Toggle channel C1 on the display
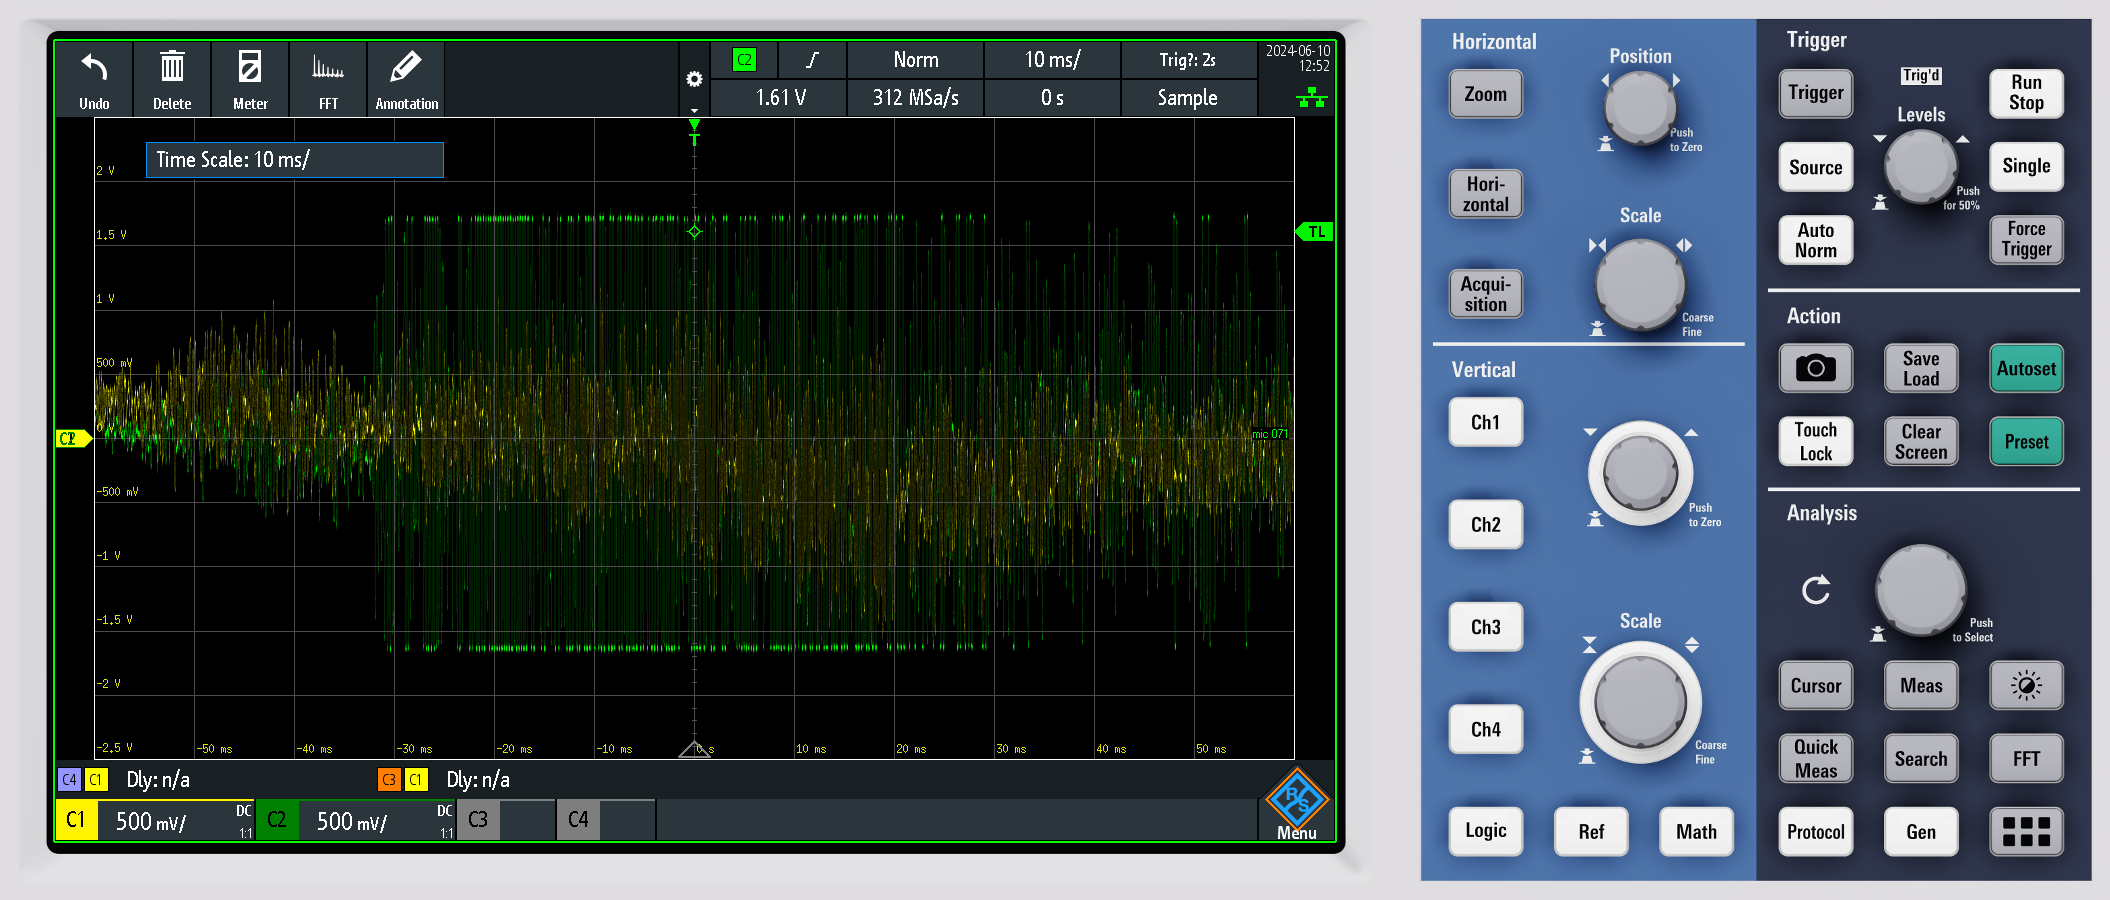Viewport: 2110px width, 900px height. (x=76, y=820)
